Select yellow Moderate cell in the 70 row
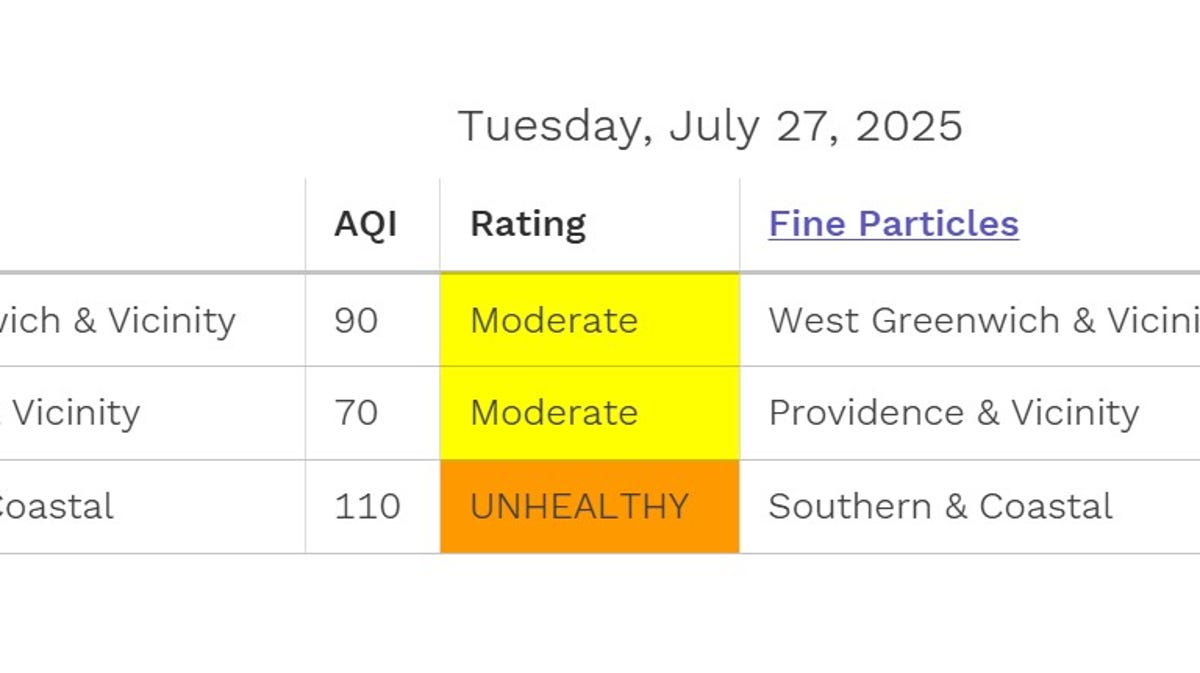 point(590,413)
